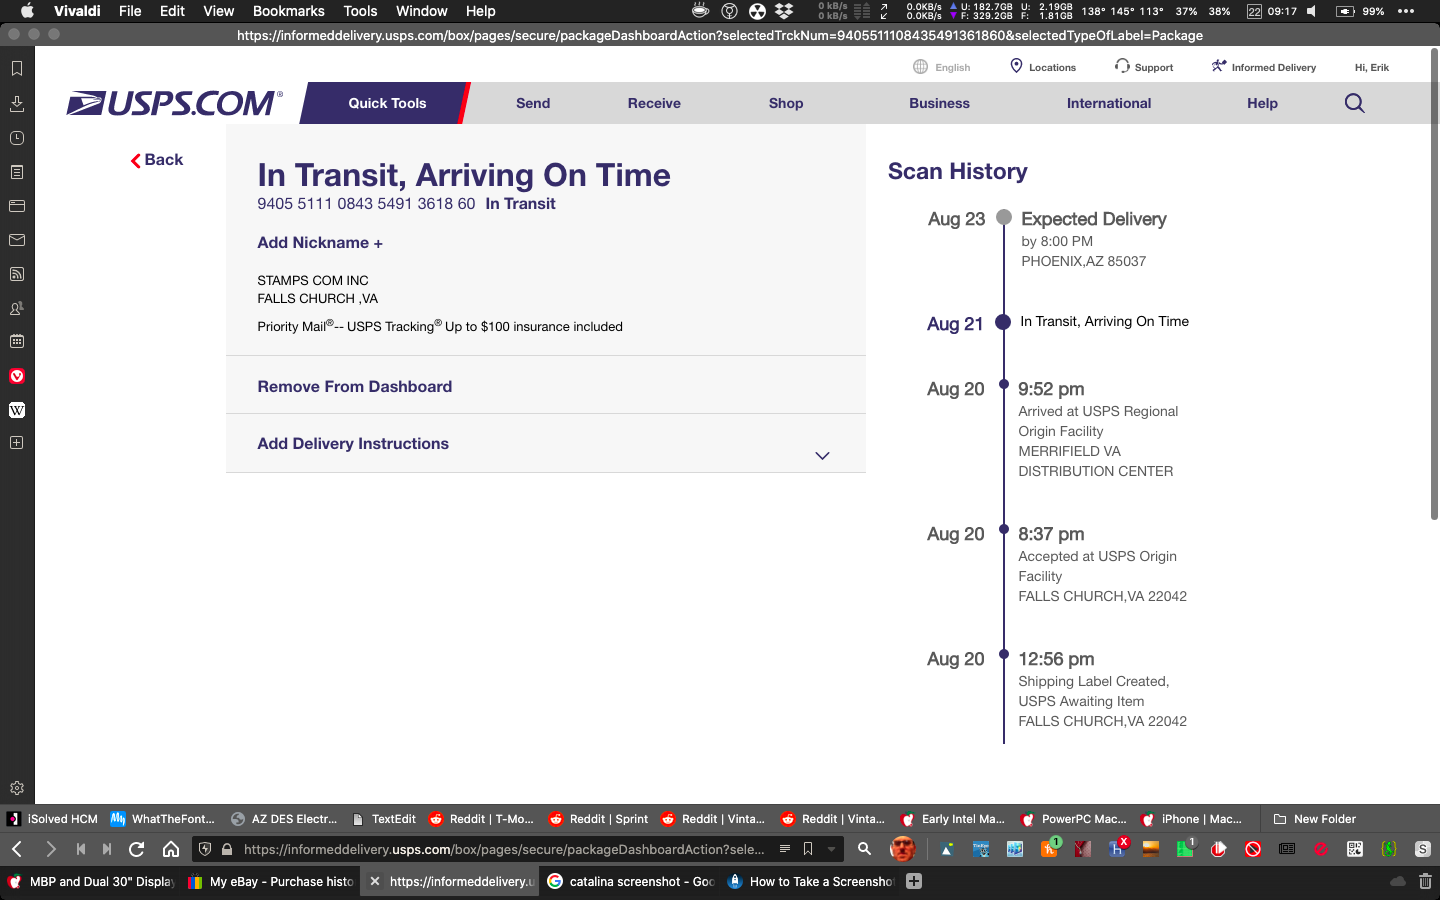
Task: Open the reader view from address bar
Action: [x=785, y=849]
